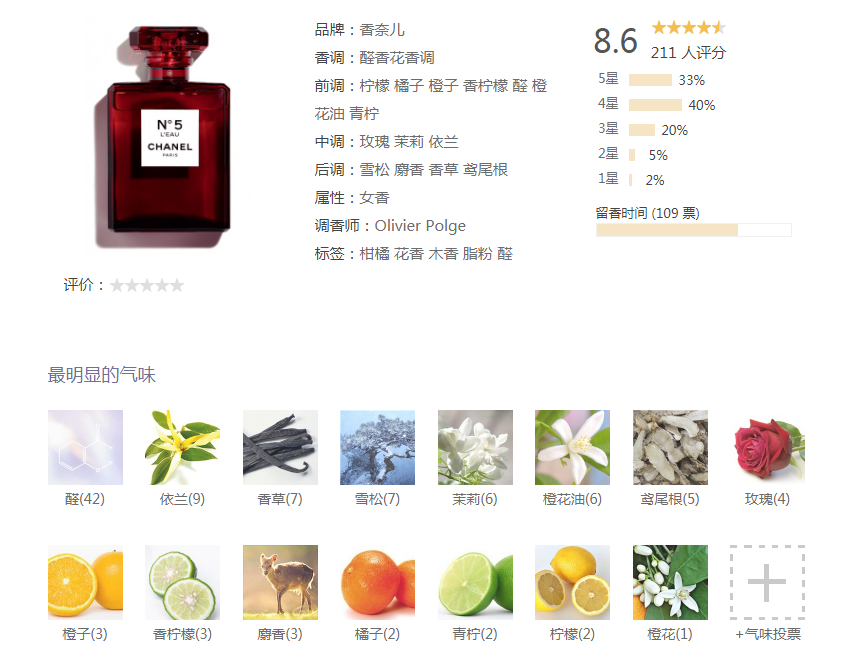Select the 青柠 lime scent image
859x669 pixels.
(x=476, y=582)
